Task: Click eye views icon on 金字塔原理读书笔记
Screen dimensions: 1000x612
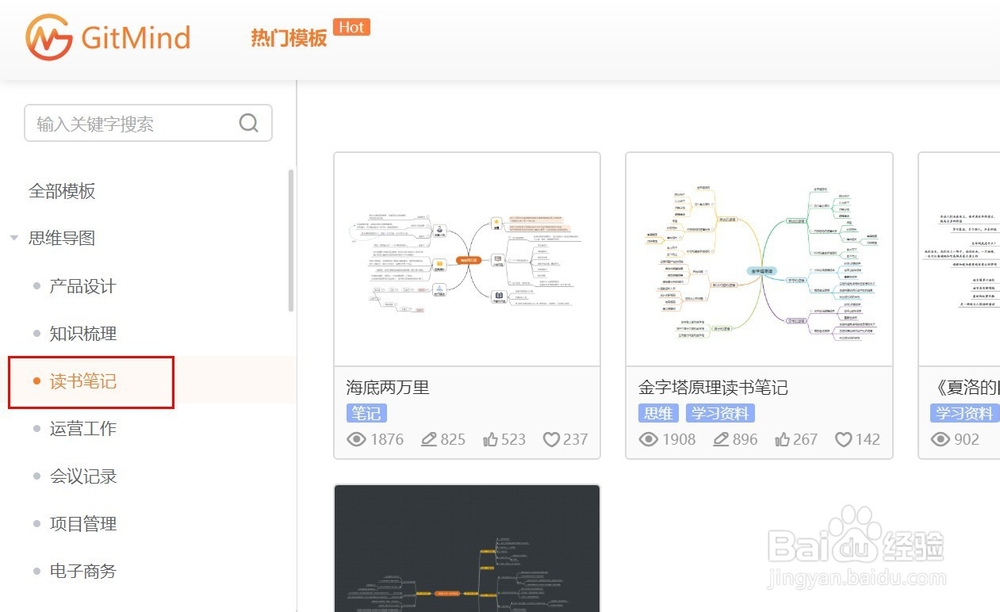Action: click(x=649, y=439)
